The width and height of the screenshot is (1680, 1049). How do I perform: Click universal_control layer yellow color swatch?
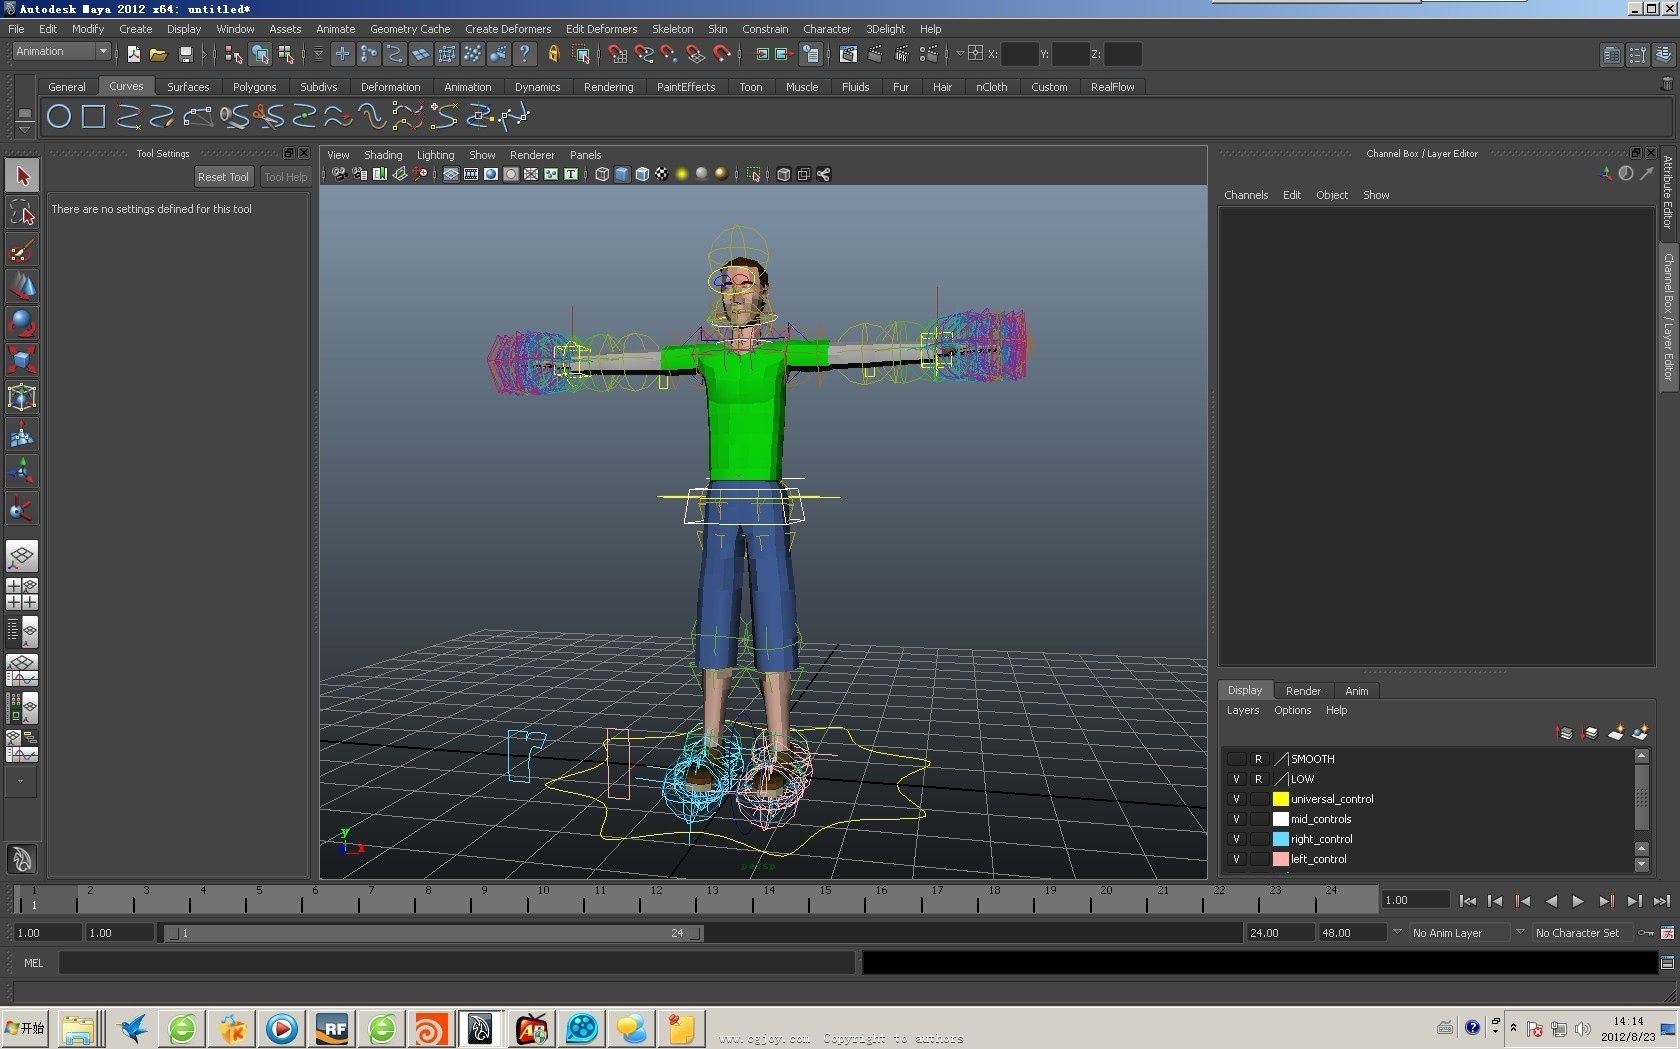(1280, 799)
